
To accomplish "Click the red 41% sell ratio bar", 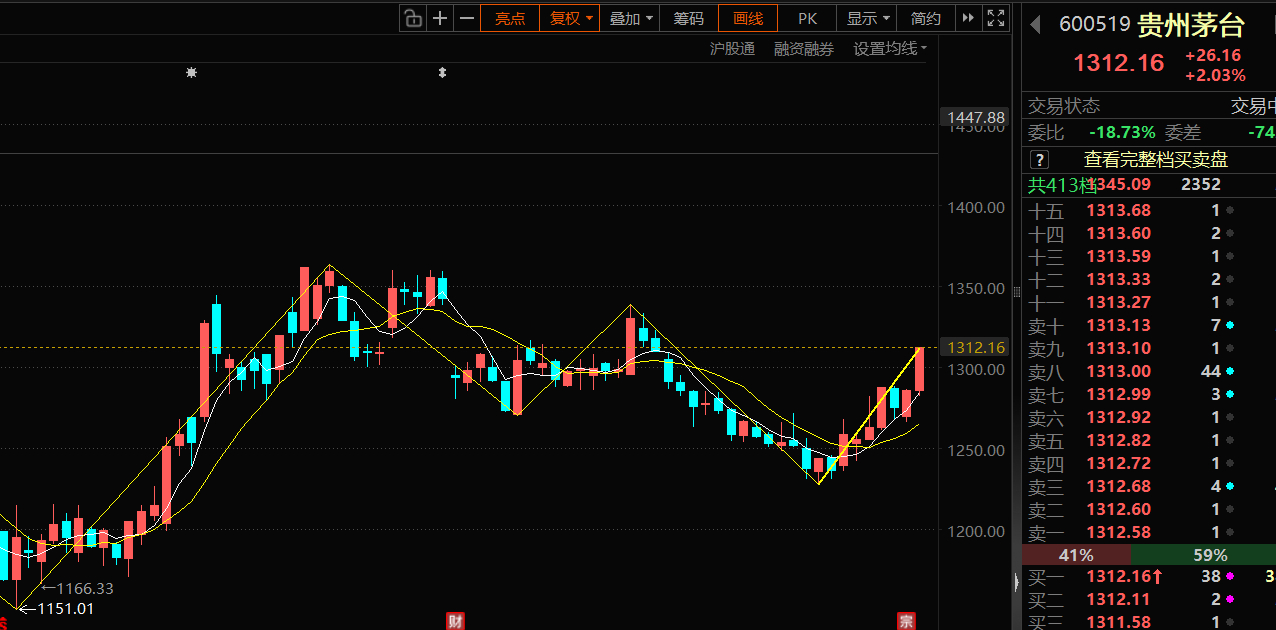I will point(1077,555).
